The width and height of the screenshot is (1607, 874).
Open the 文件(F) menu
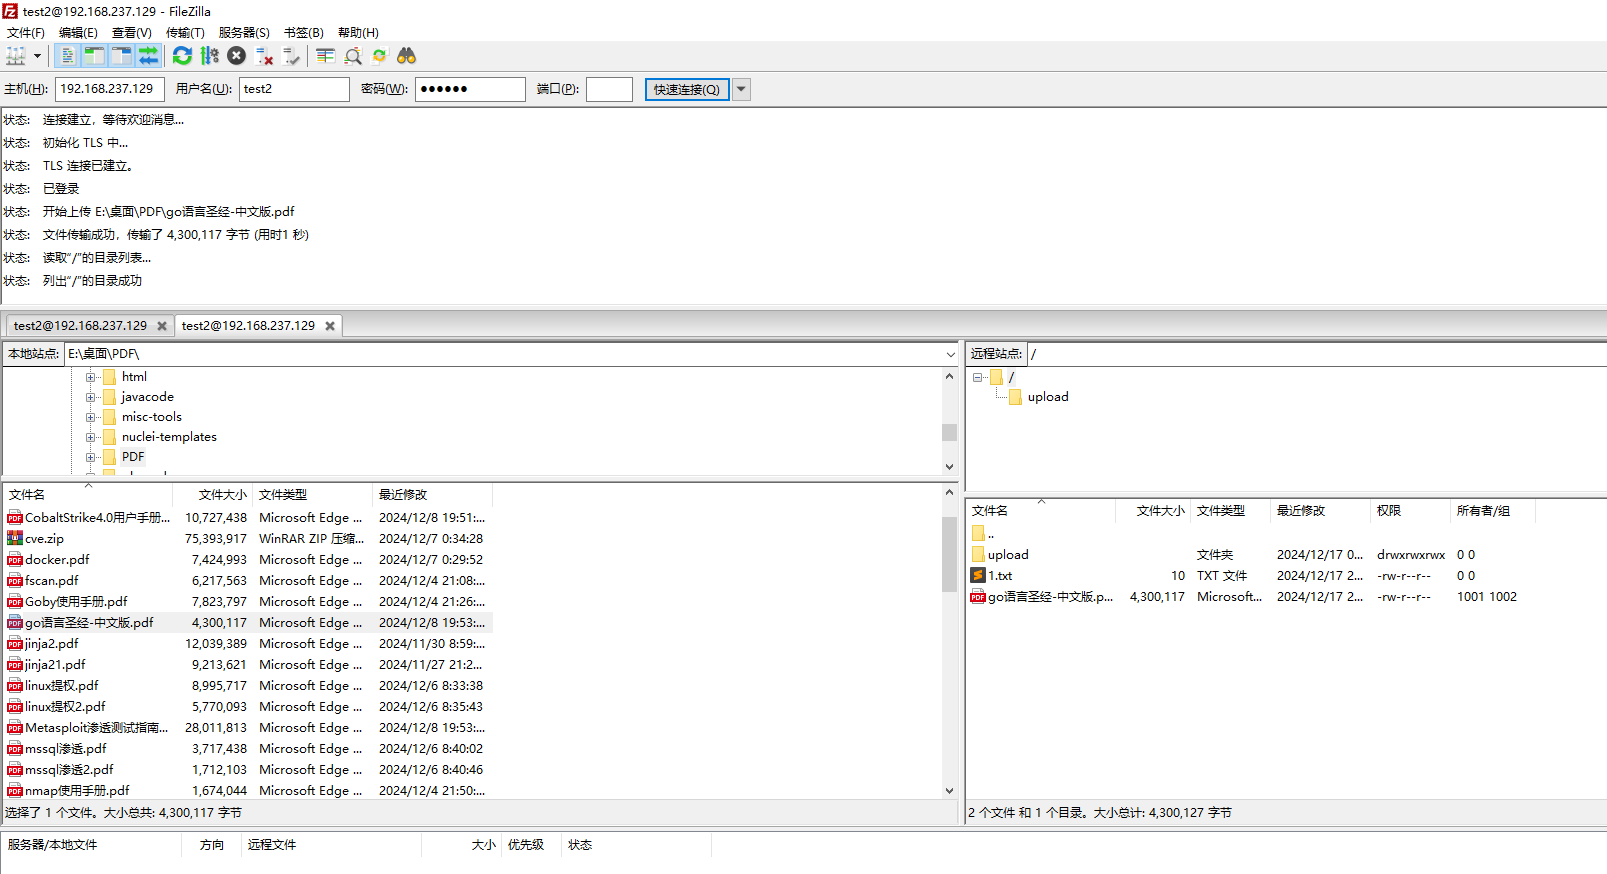click(26, 32)
